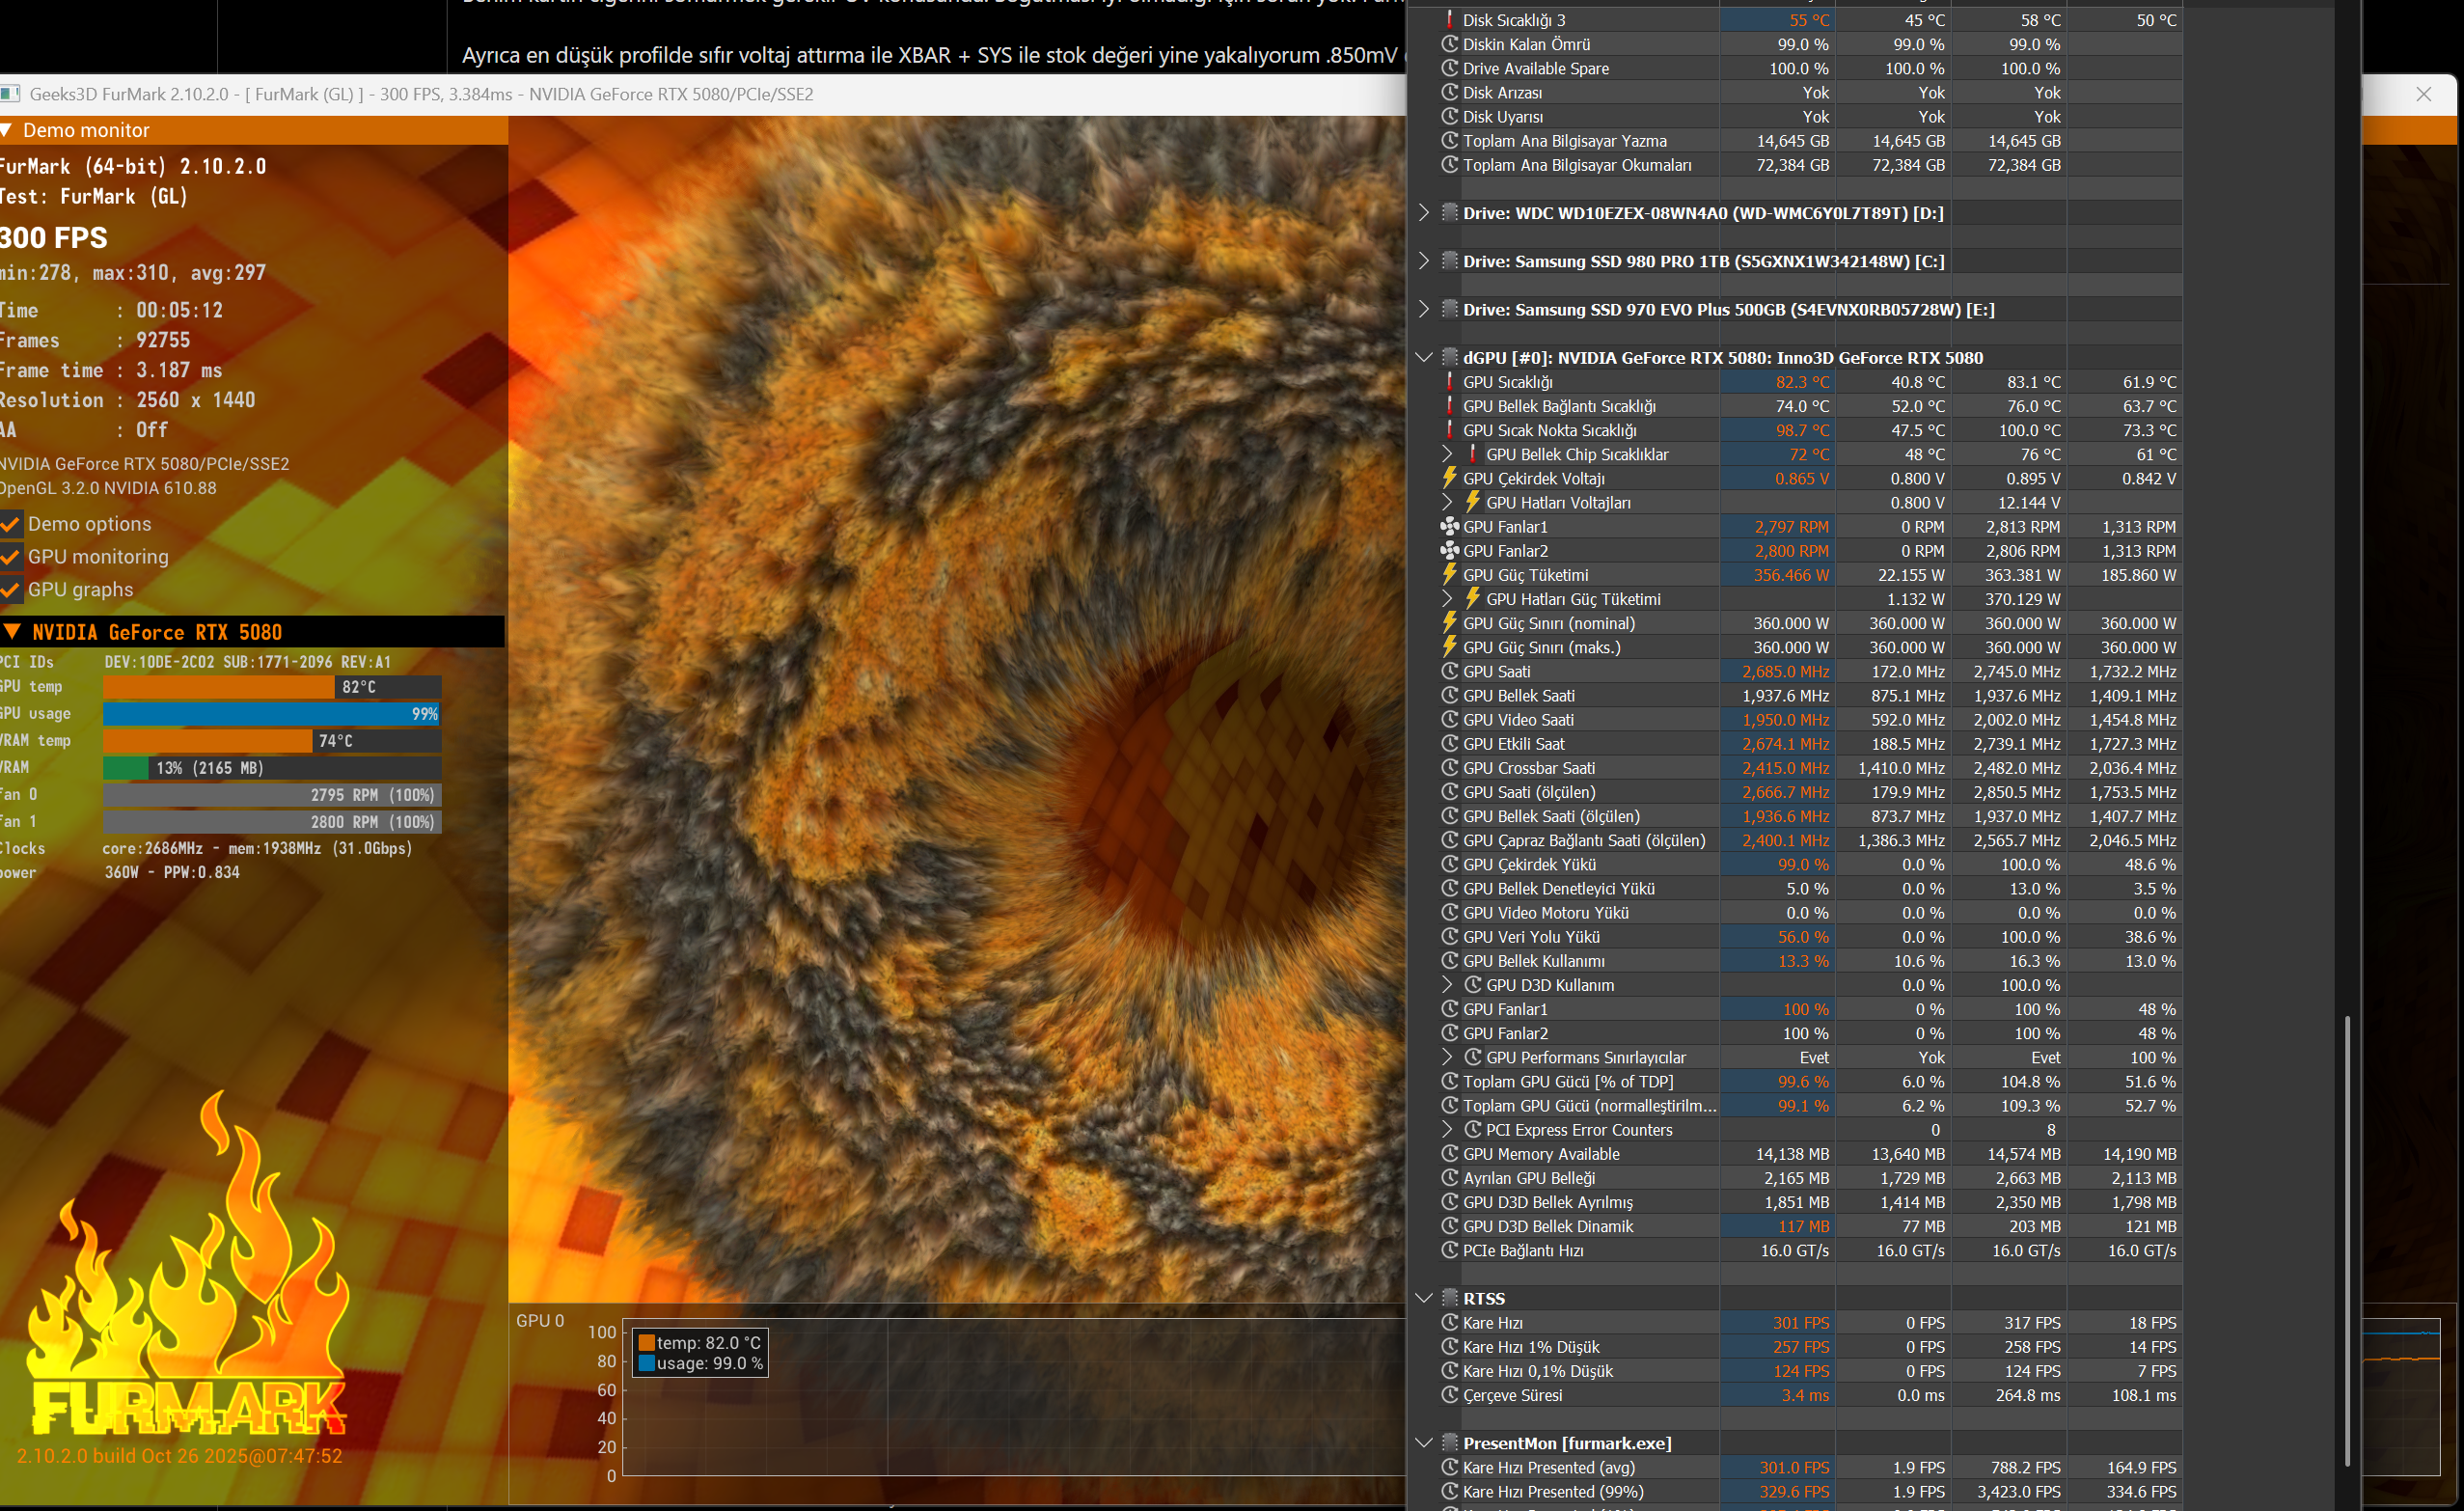Click the GPU Saati clock icon
Viewport: 2464px width, 1511px height.
pos(1449,671)
